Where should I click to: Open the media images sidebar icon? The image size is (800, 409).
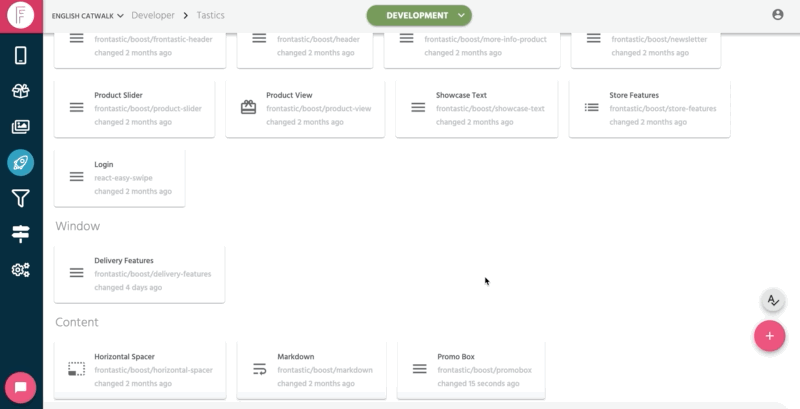21,126
